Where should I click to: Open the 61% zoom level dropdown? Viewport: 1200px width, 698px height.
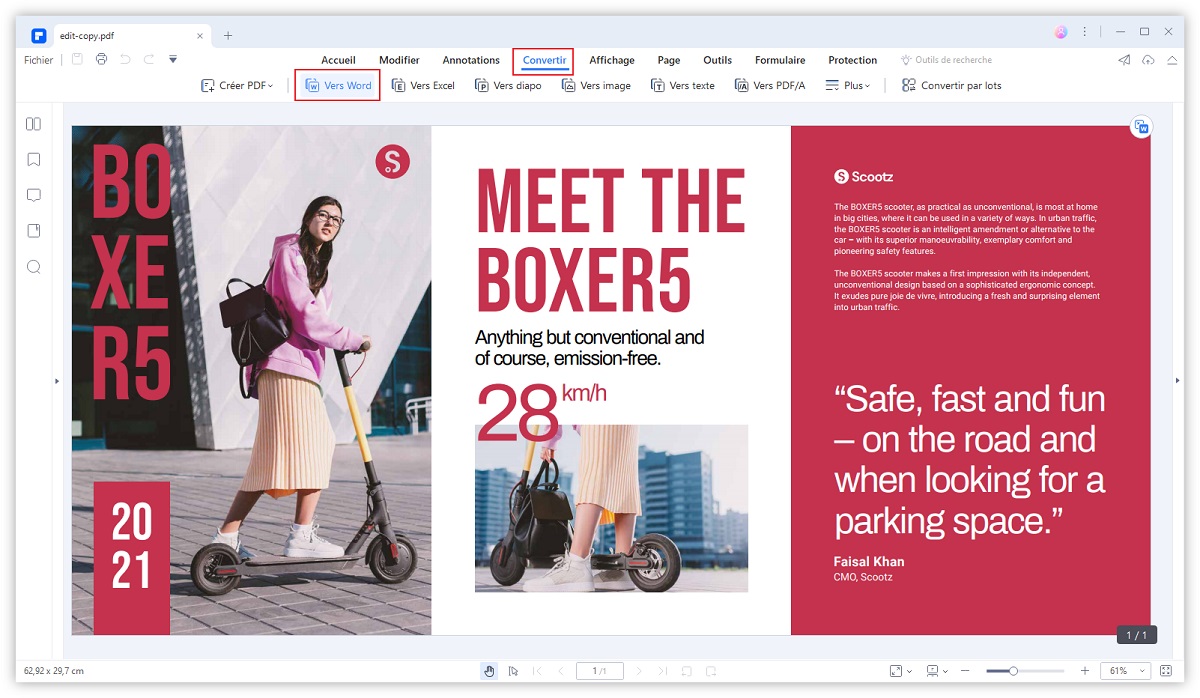pyautogui.click(x=1126, y=671)
